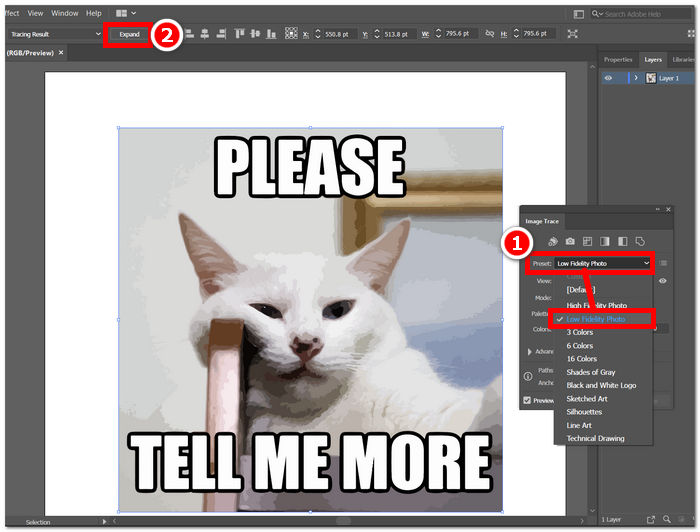
Task: Open the Window menu
Action: tap(64, 13)
